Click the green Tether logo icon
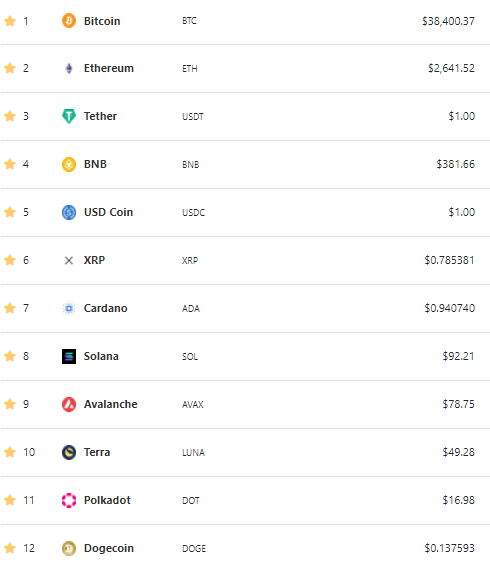This screenshot has width=490, height=572. click(x=69, y=116)
